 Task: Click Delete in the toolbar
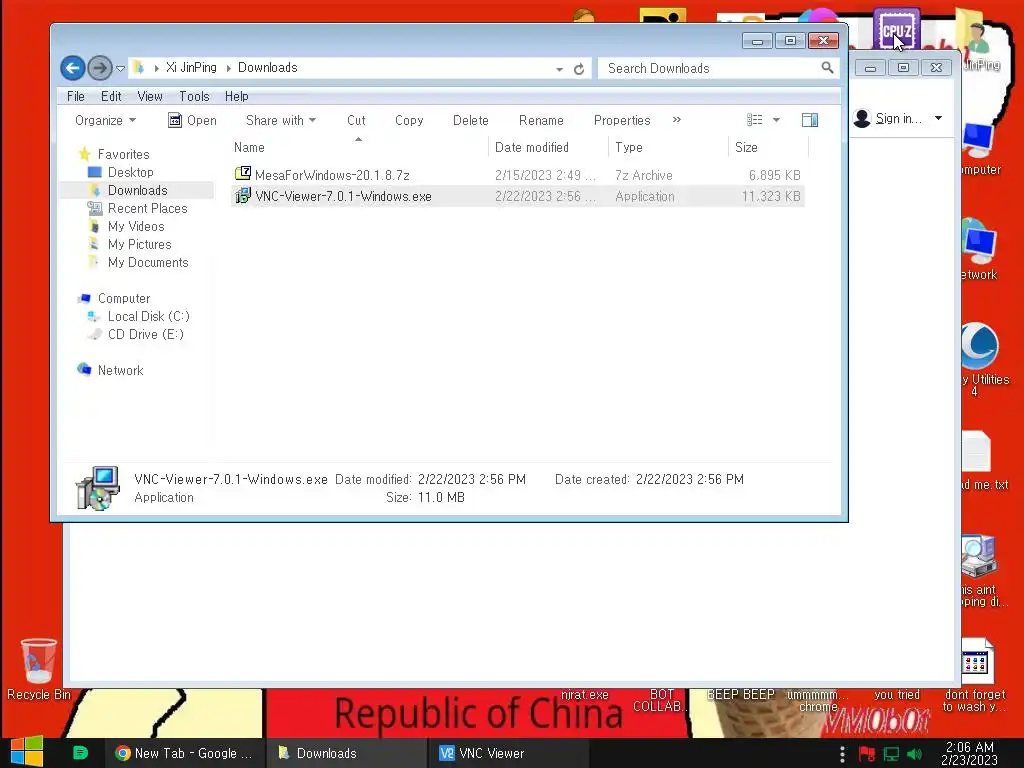470,120
